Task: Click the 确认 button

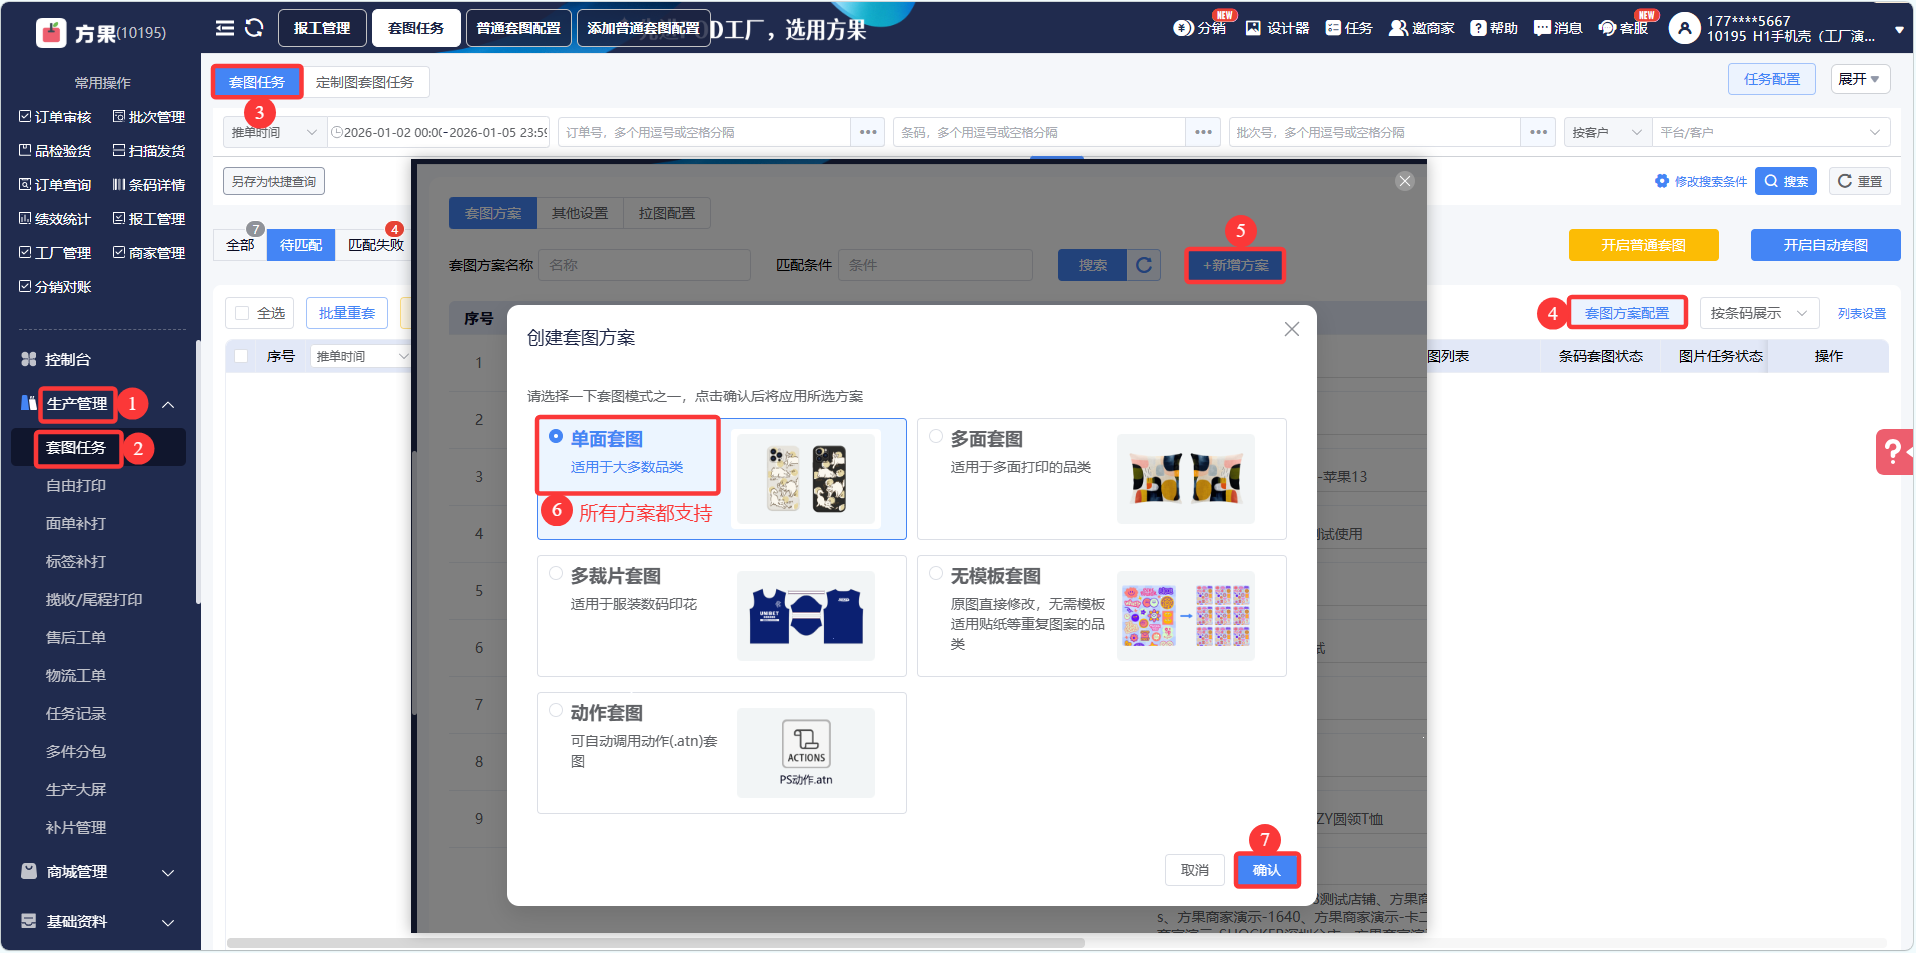Action: 1267,870
